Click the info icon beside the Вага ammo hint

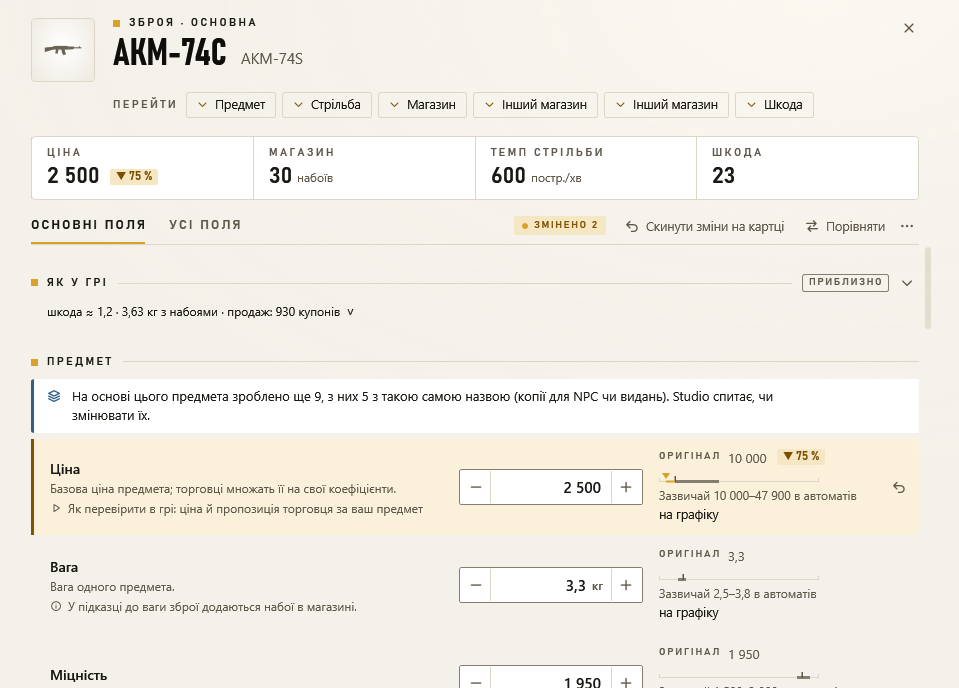click(56, 607)
